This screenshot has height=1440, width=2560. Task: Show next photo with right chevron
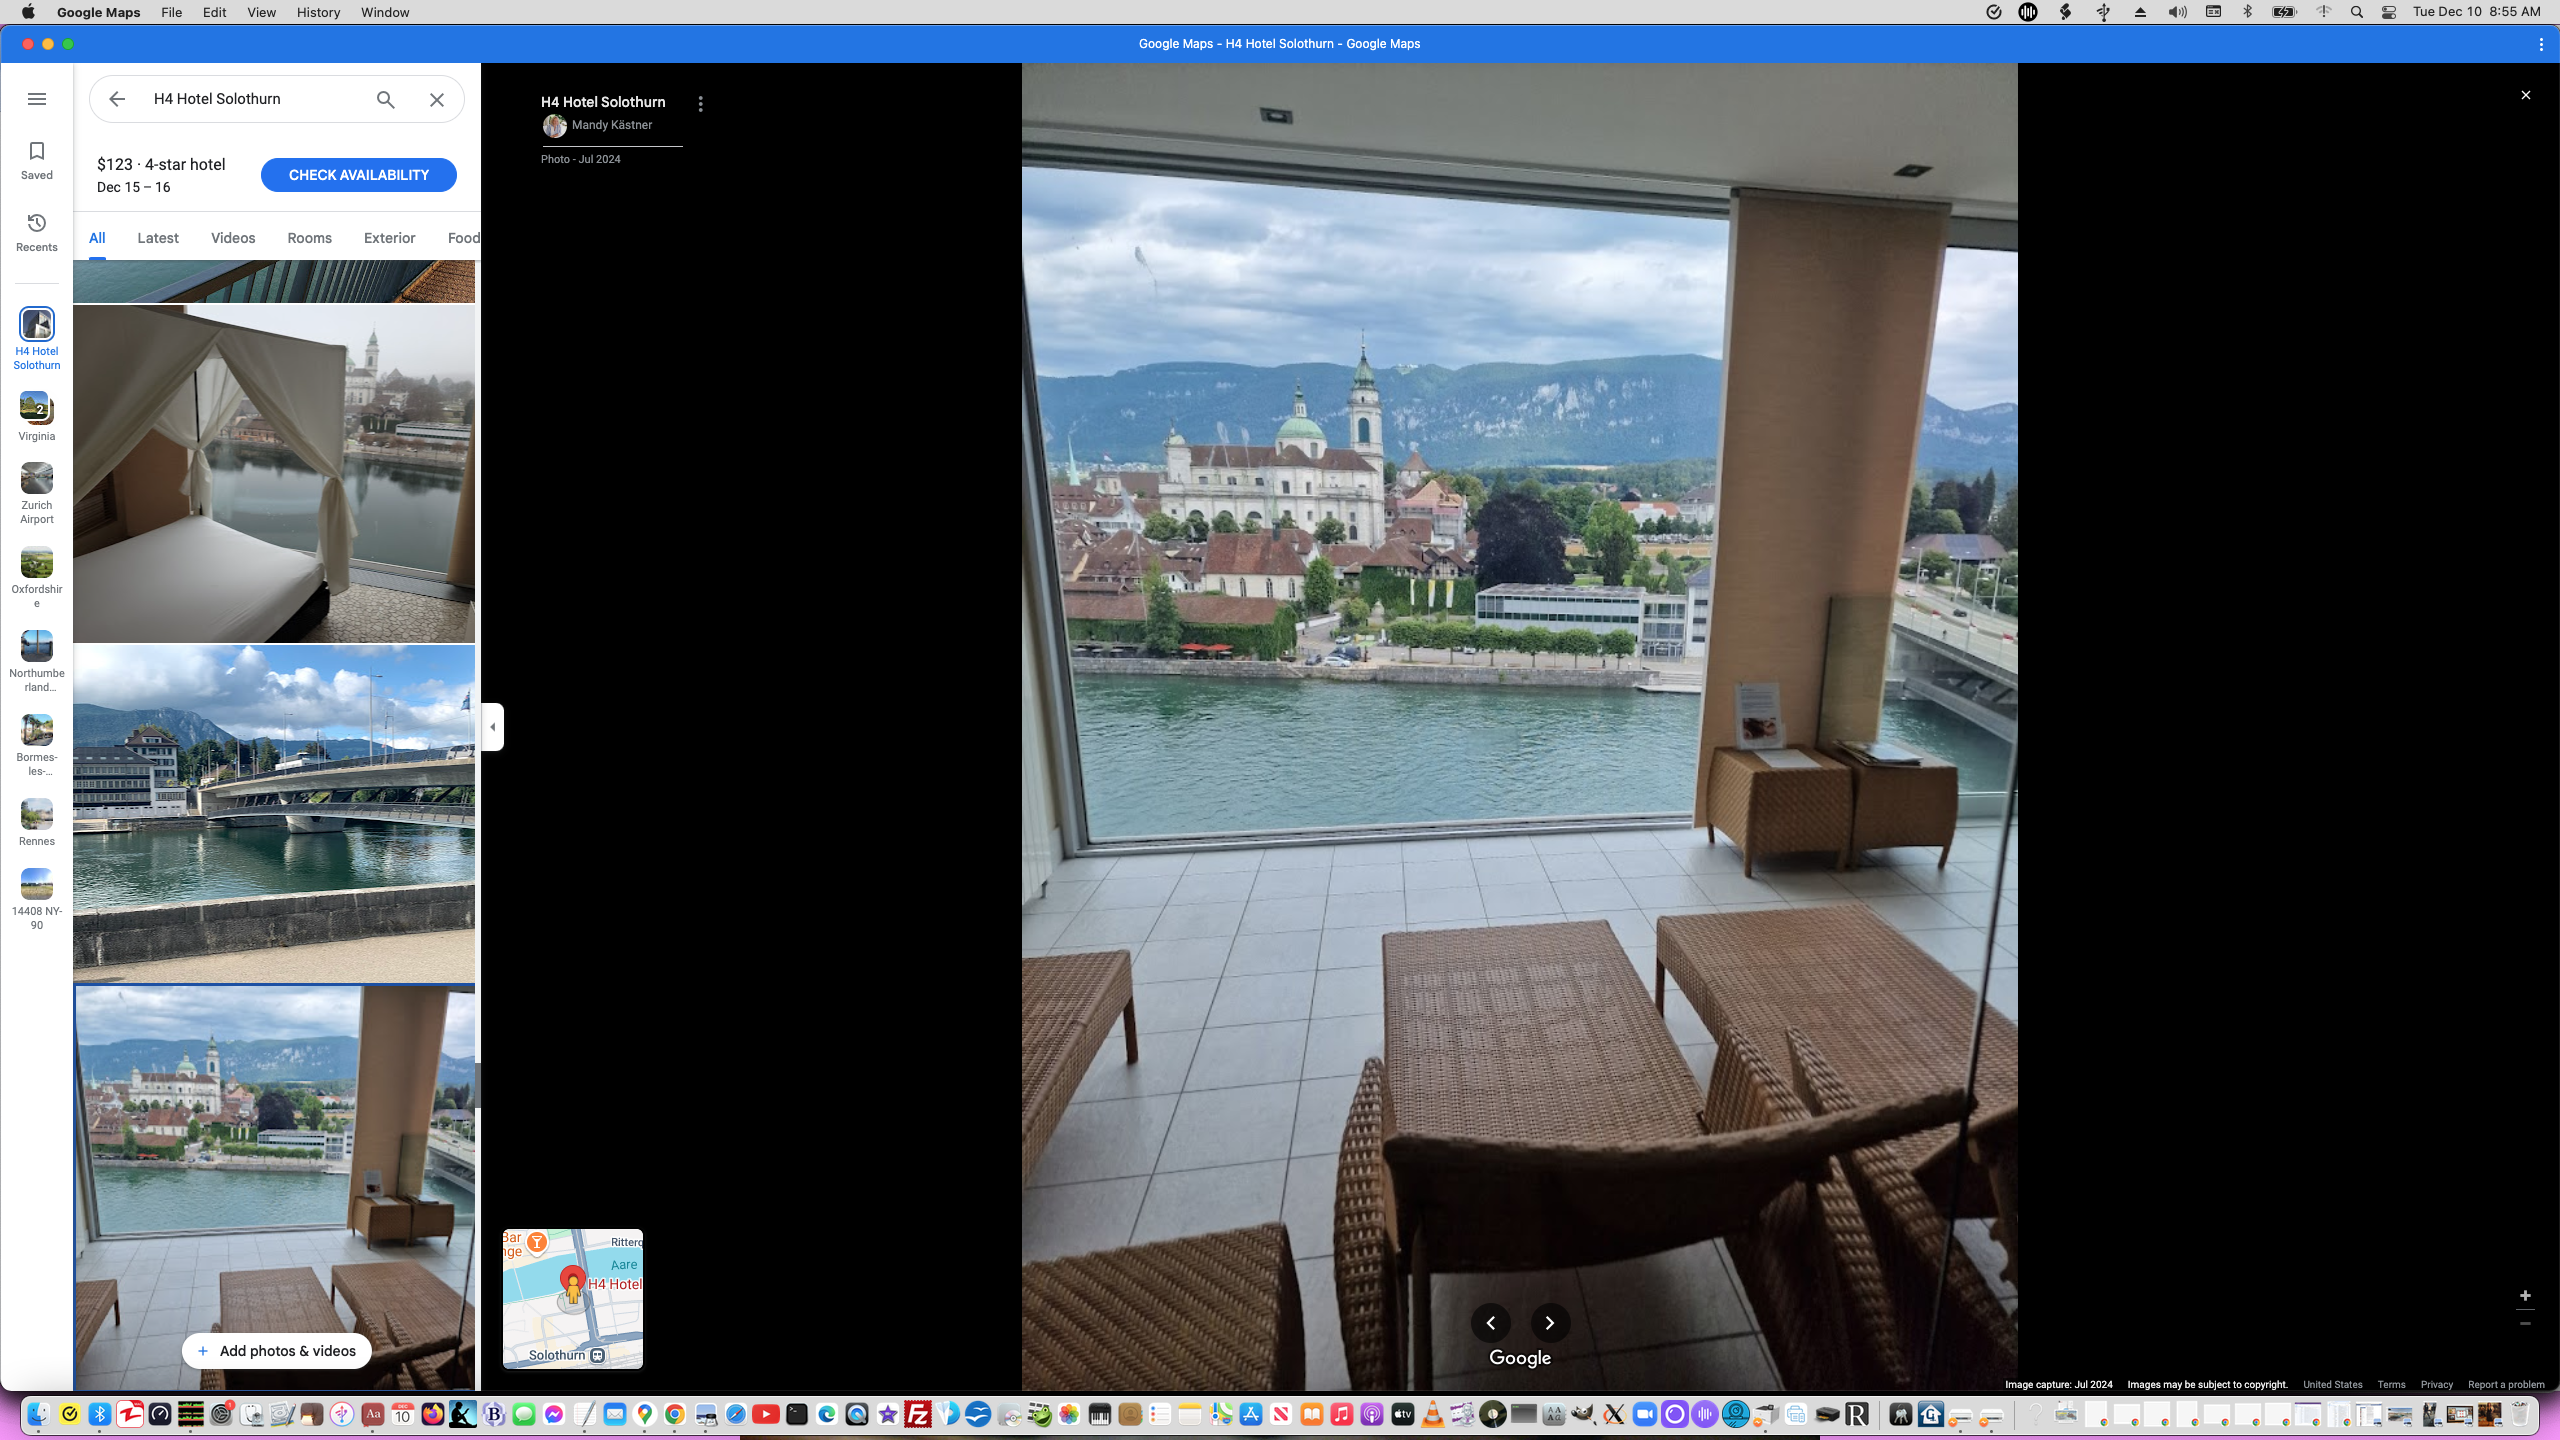[1550, 1323]
